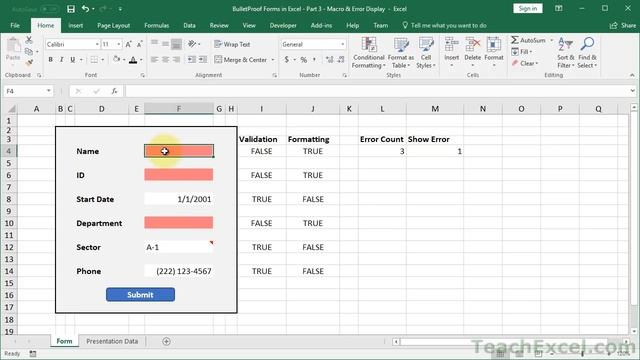Toggle Bold formatting

(x=51, y=60)
